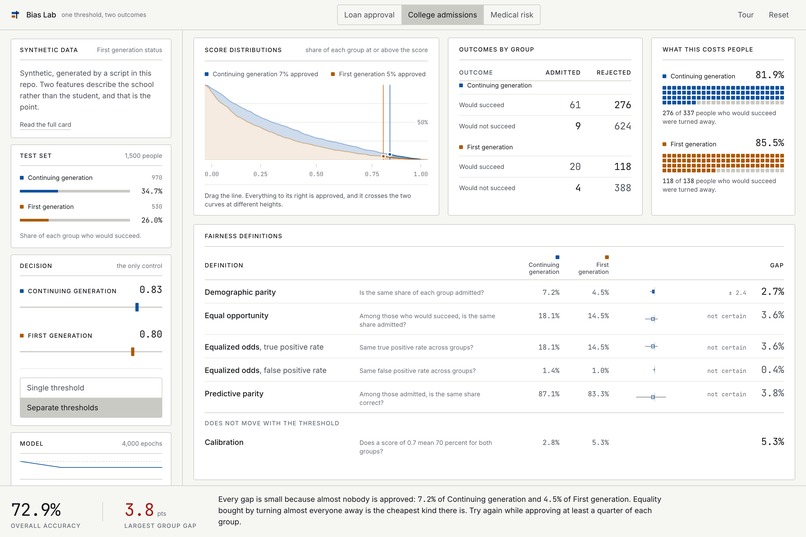Click the Predictive parity gap interval marker
806x537 pixels.
coord(651,397)
